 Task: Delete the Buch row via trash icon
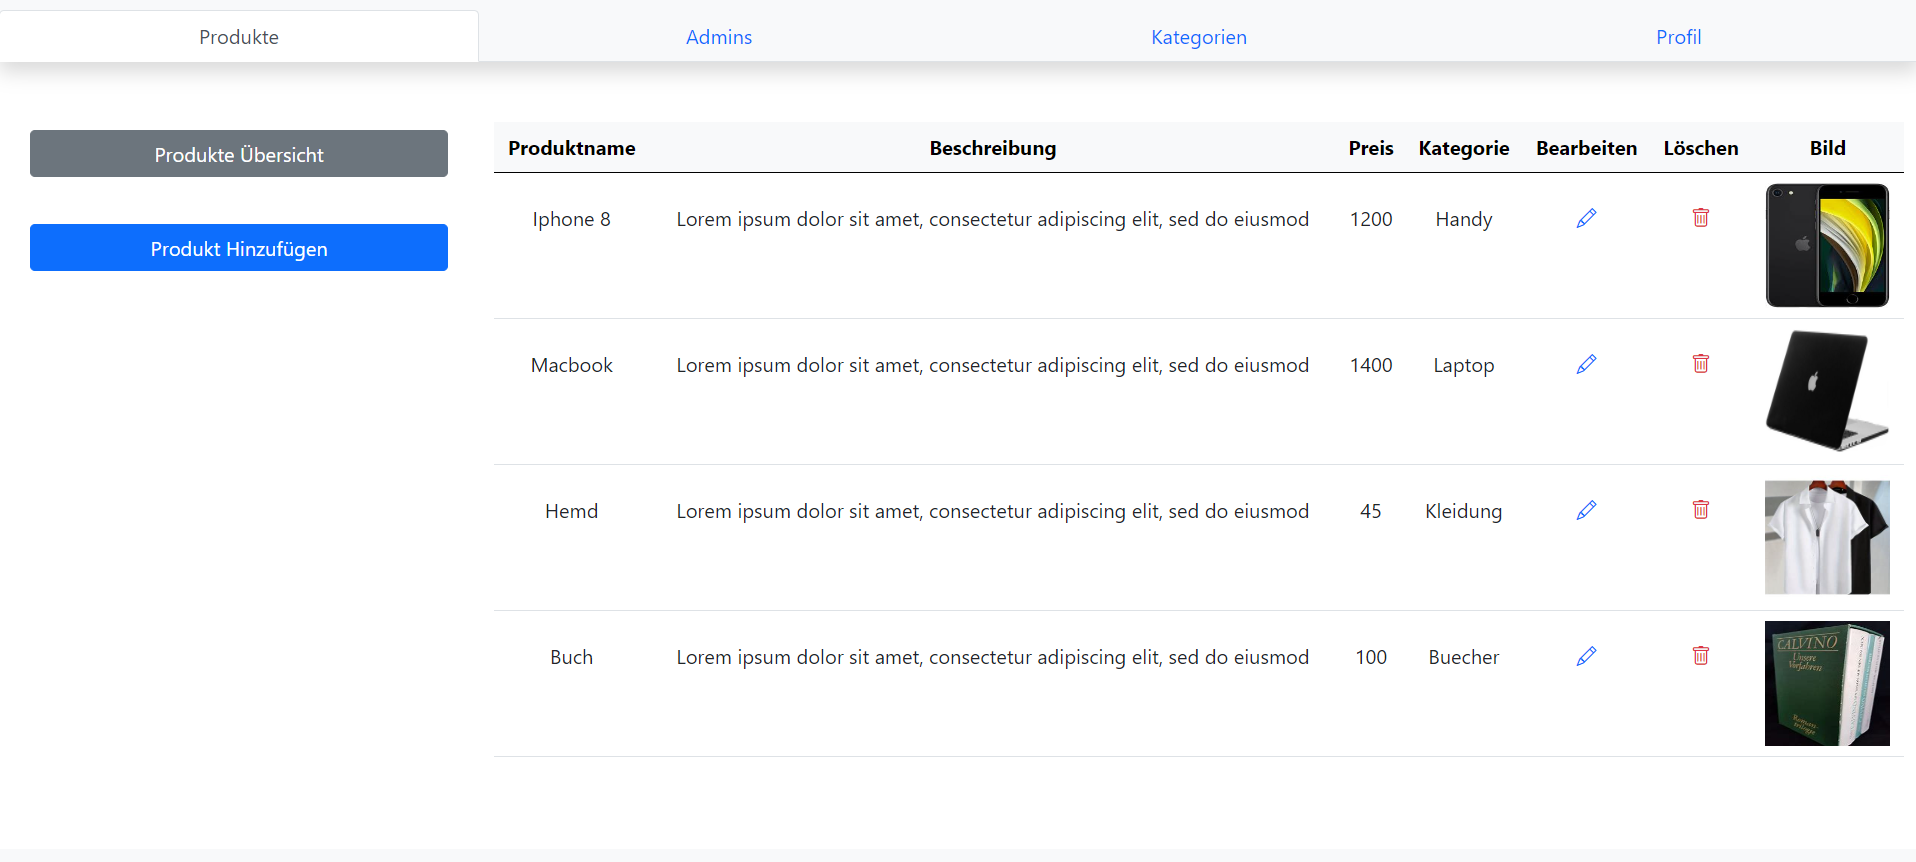pos(1700,656)
